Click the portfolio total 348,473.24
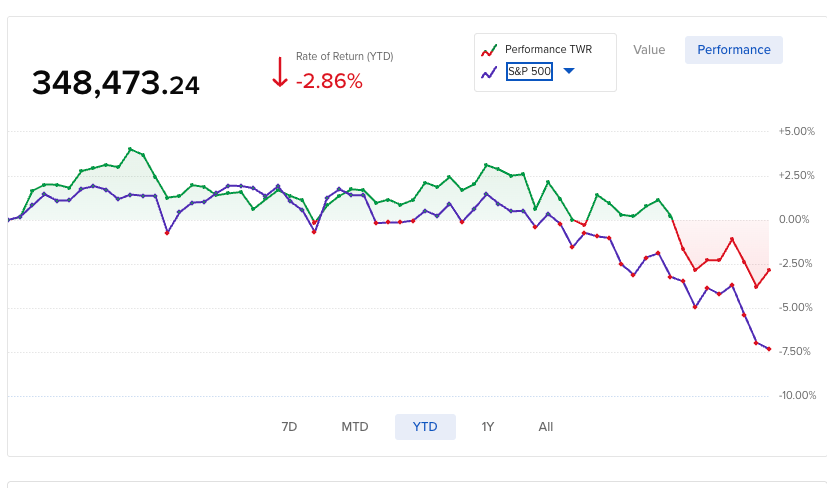This screenshot has height=488, width=827. click(116, 84)
